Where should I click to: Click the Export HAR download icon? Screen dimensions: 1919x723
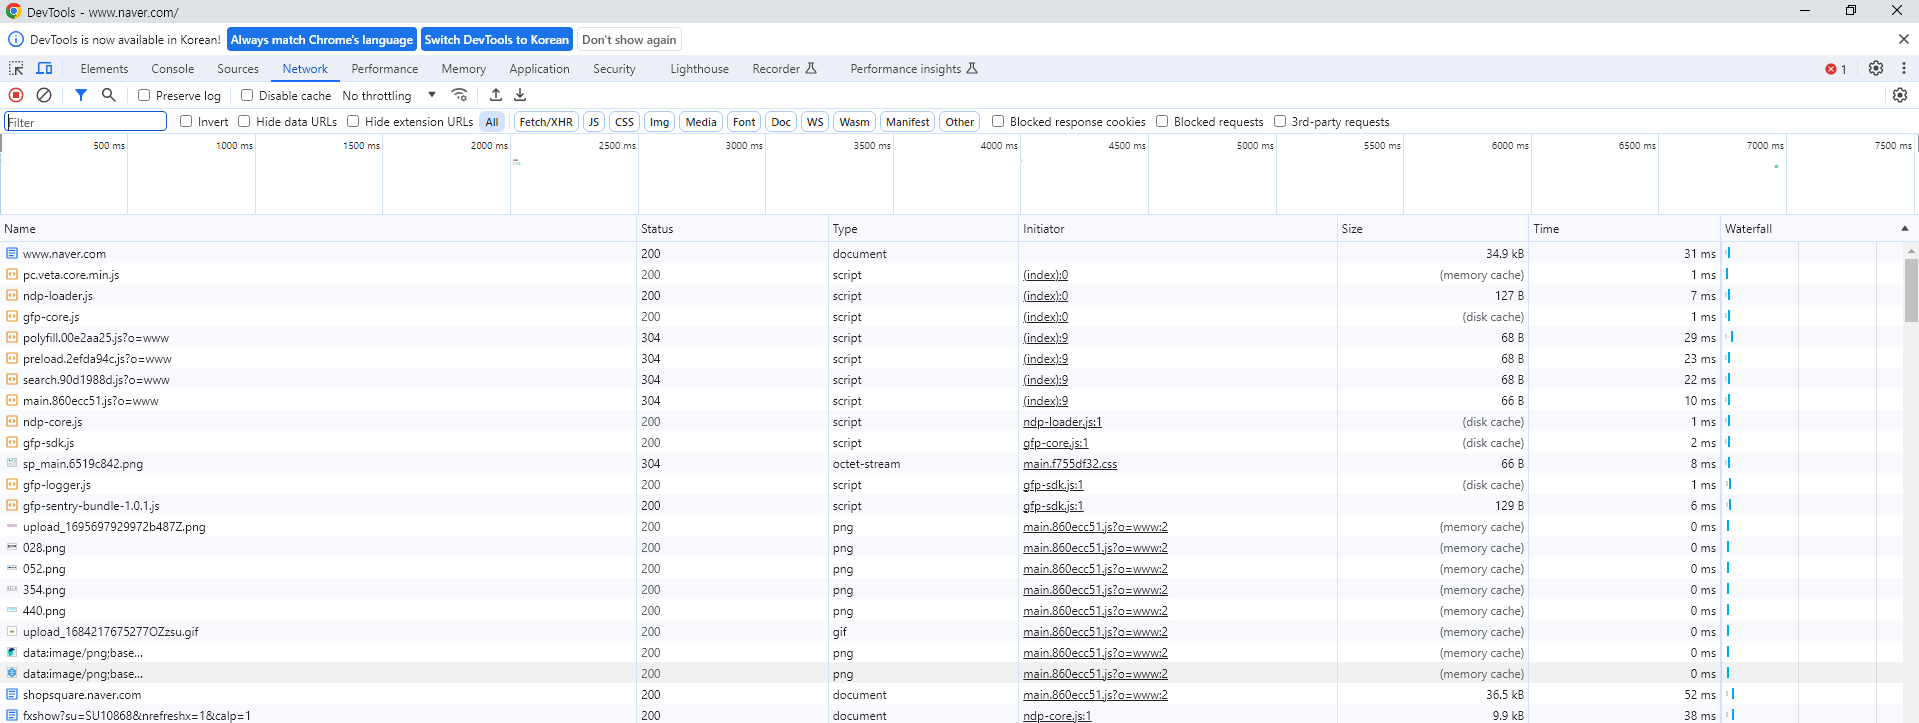520,95
